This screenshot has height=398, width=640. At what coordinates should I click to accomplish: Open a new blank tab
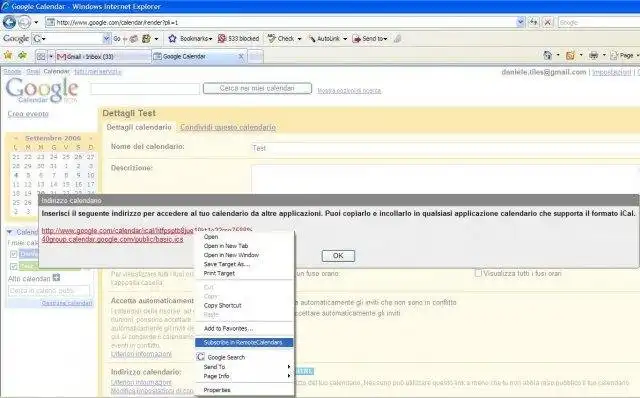pyautogui.click(x=256, y=56)
